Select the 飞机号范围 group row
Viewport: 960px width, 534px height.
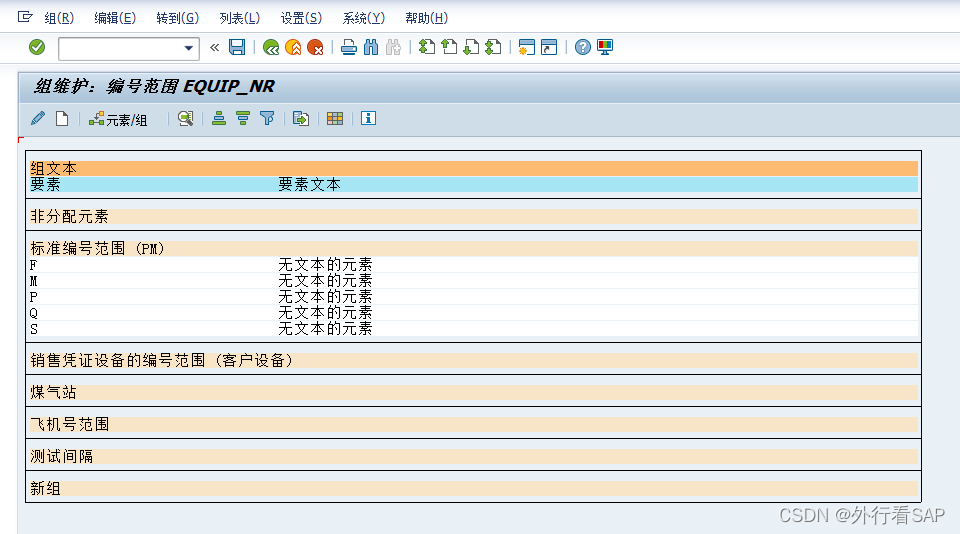473,424
